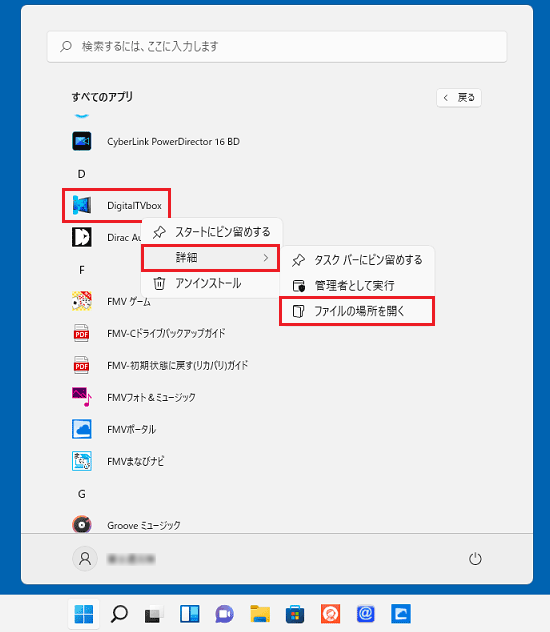Image resolution: width=550 pixels, height=632 pixels.
Task: Click the blurred user account name
Action: (131, 559)
